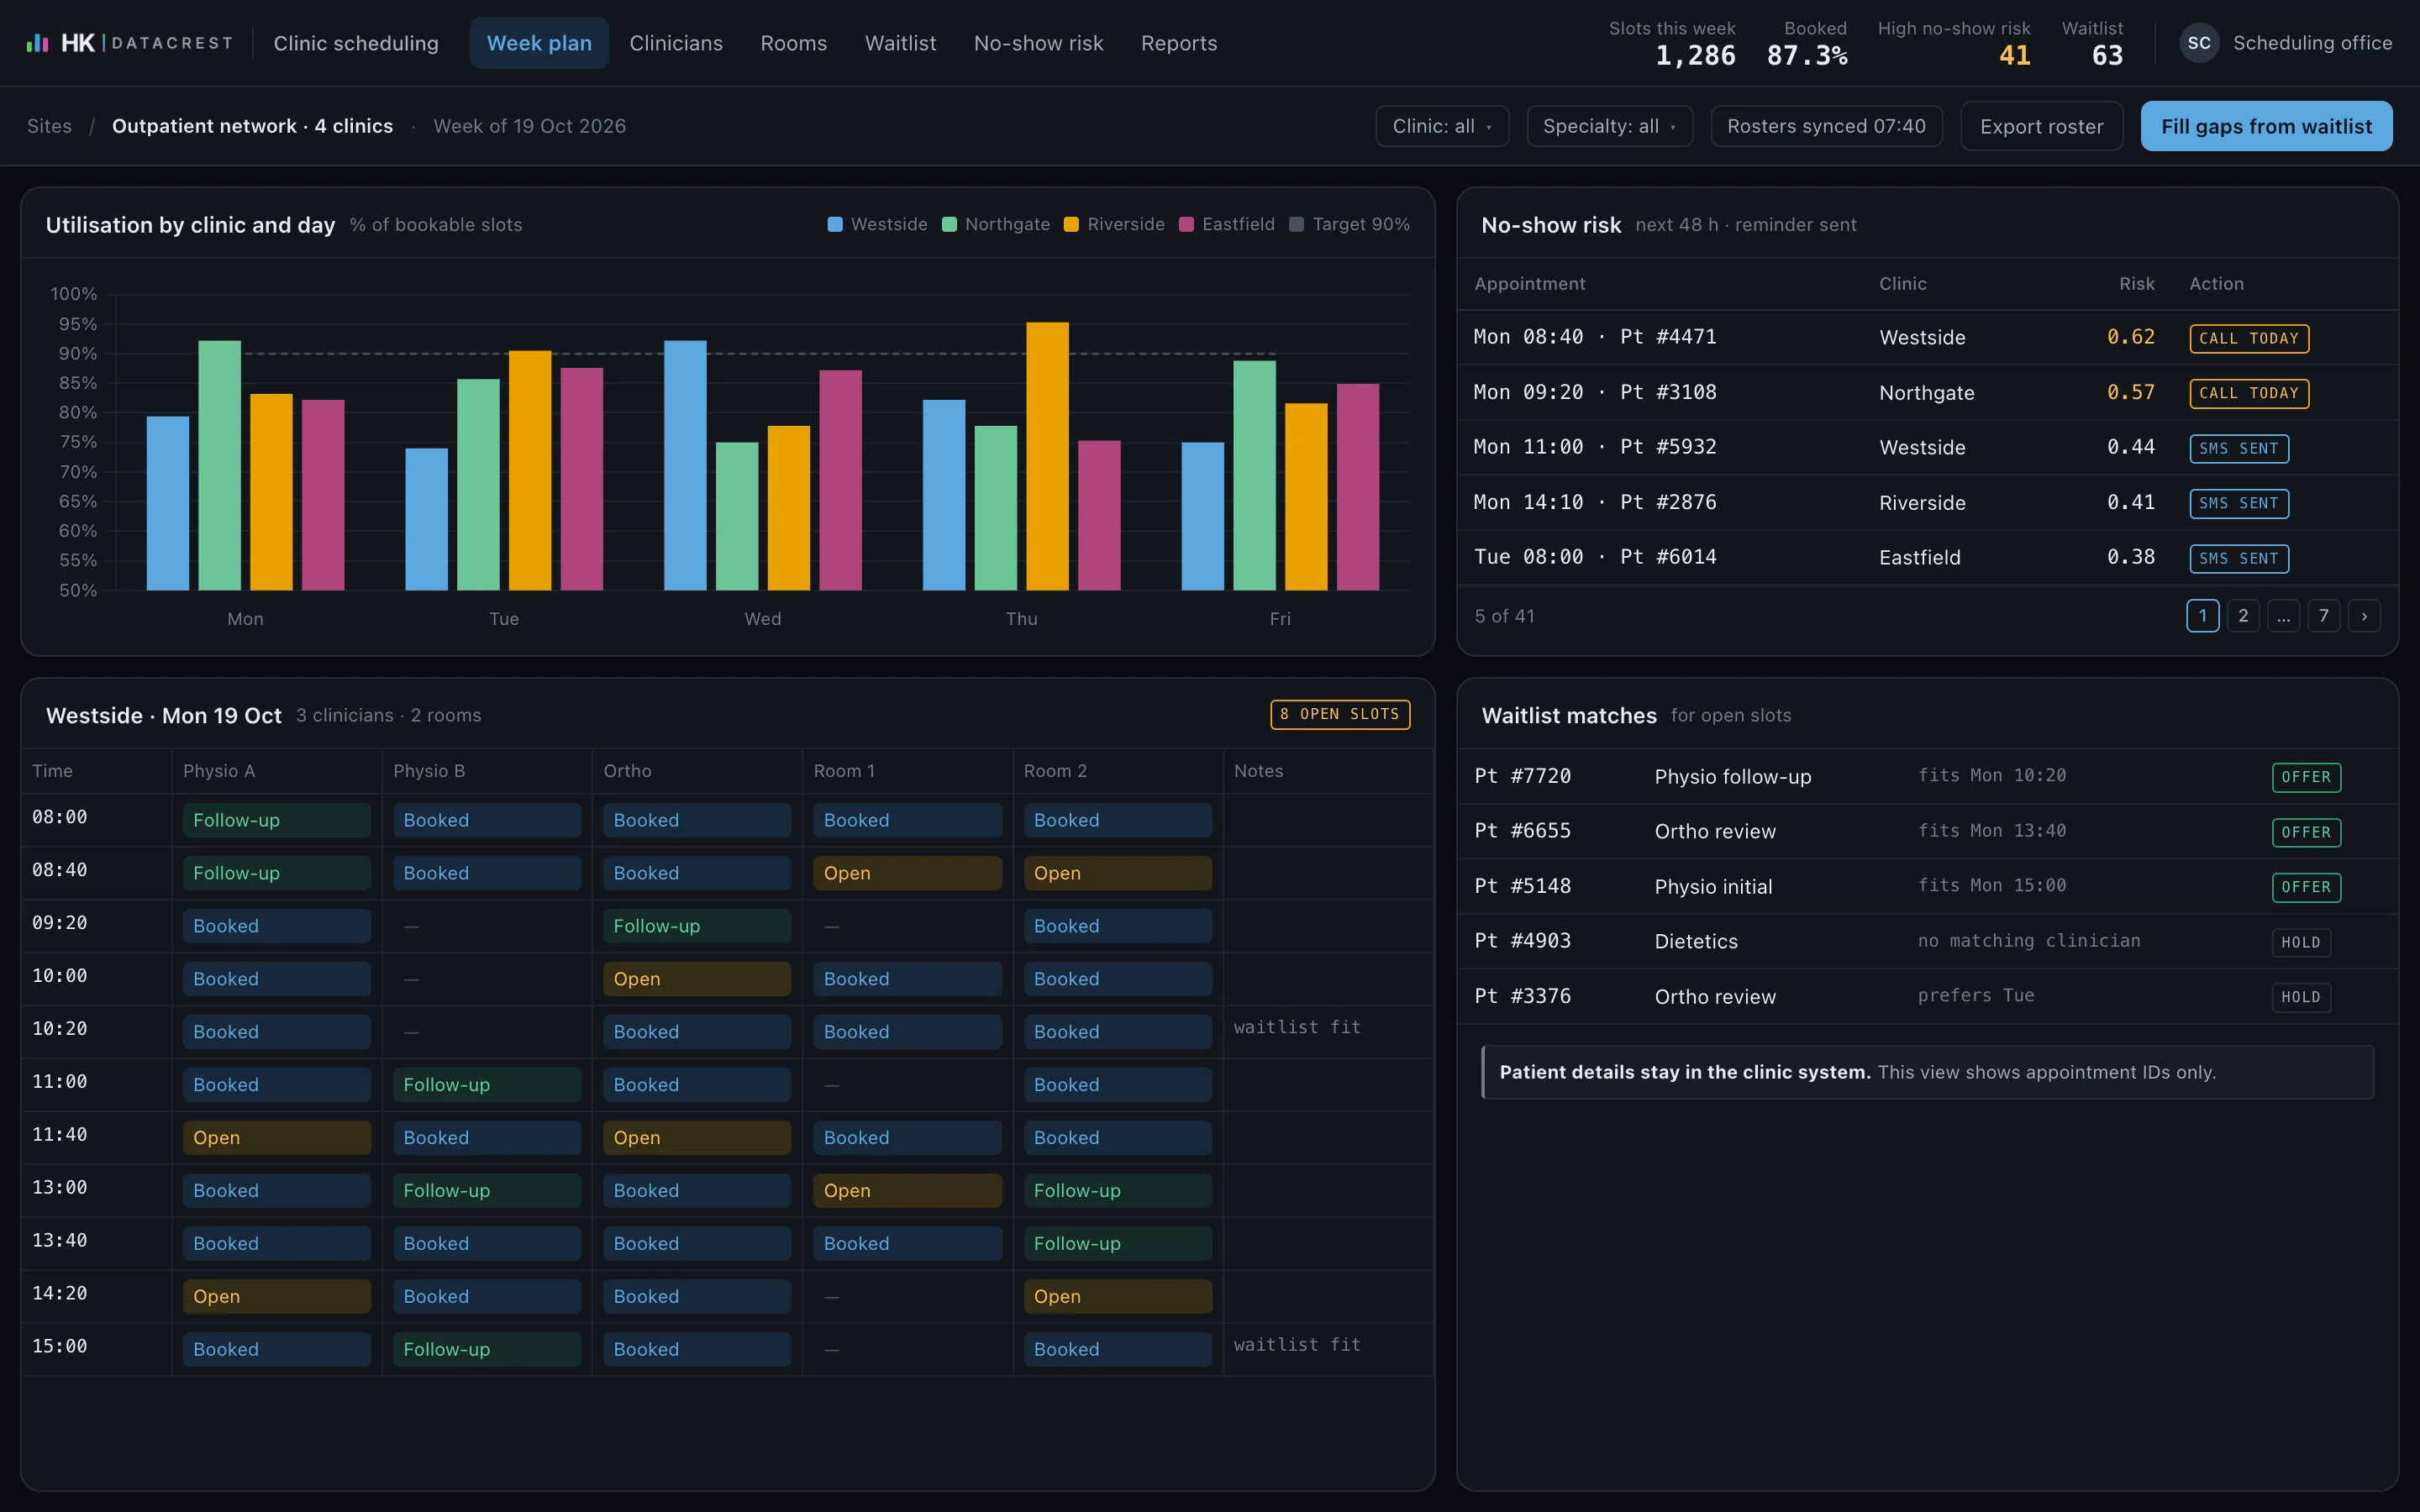Select Open Room 1 slot at 13:00
Screen dimensions: 2420x1512
click(907, 1191)
